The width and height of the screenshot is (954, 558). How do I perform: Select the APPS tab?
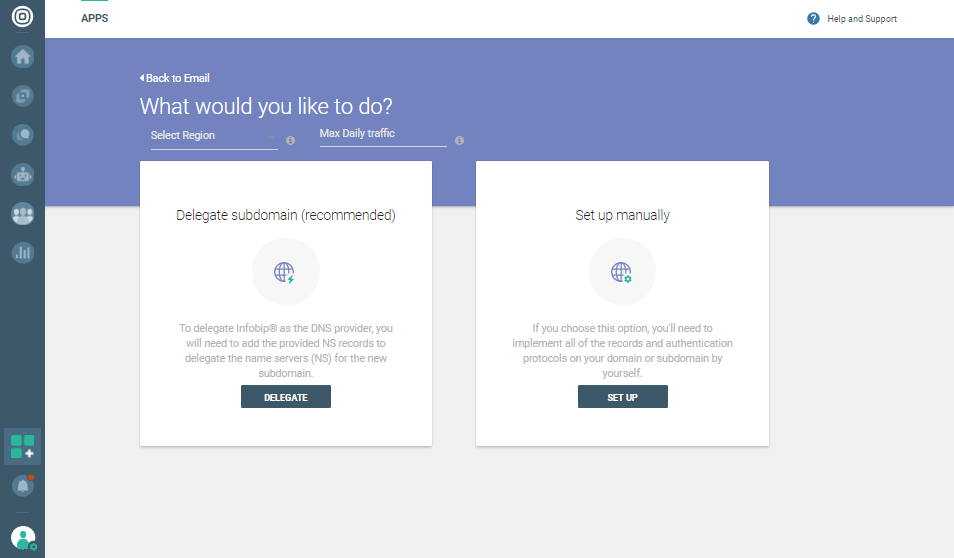coord(95,18)
